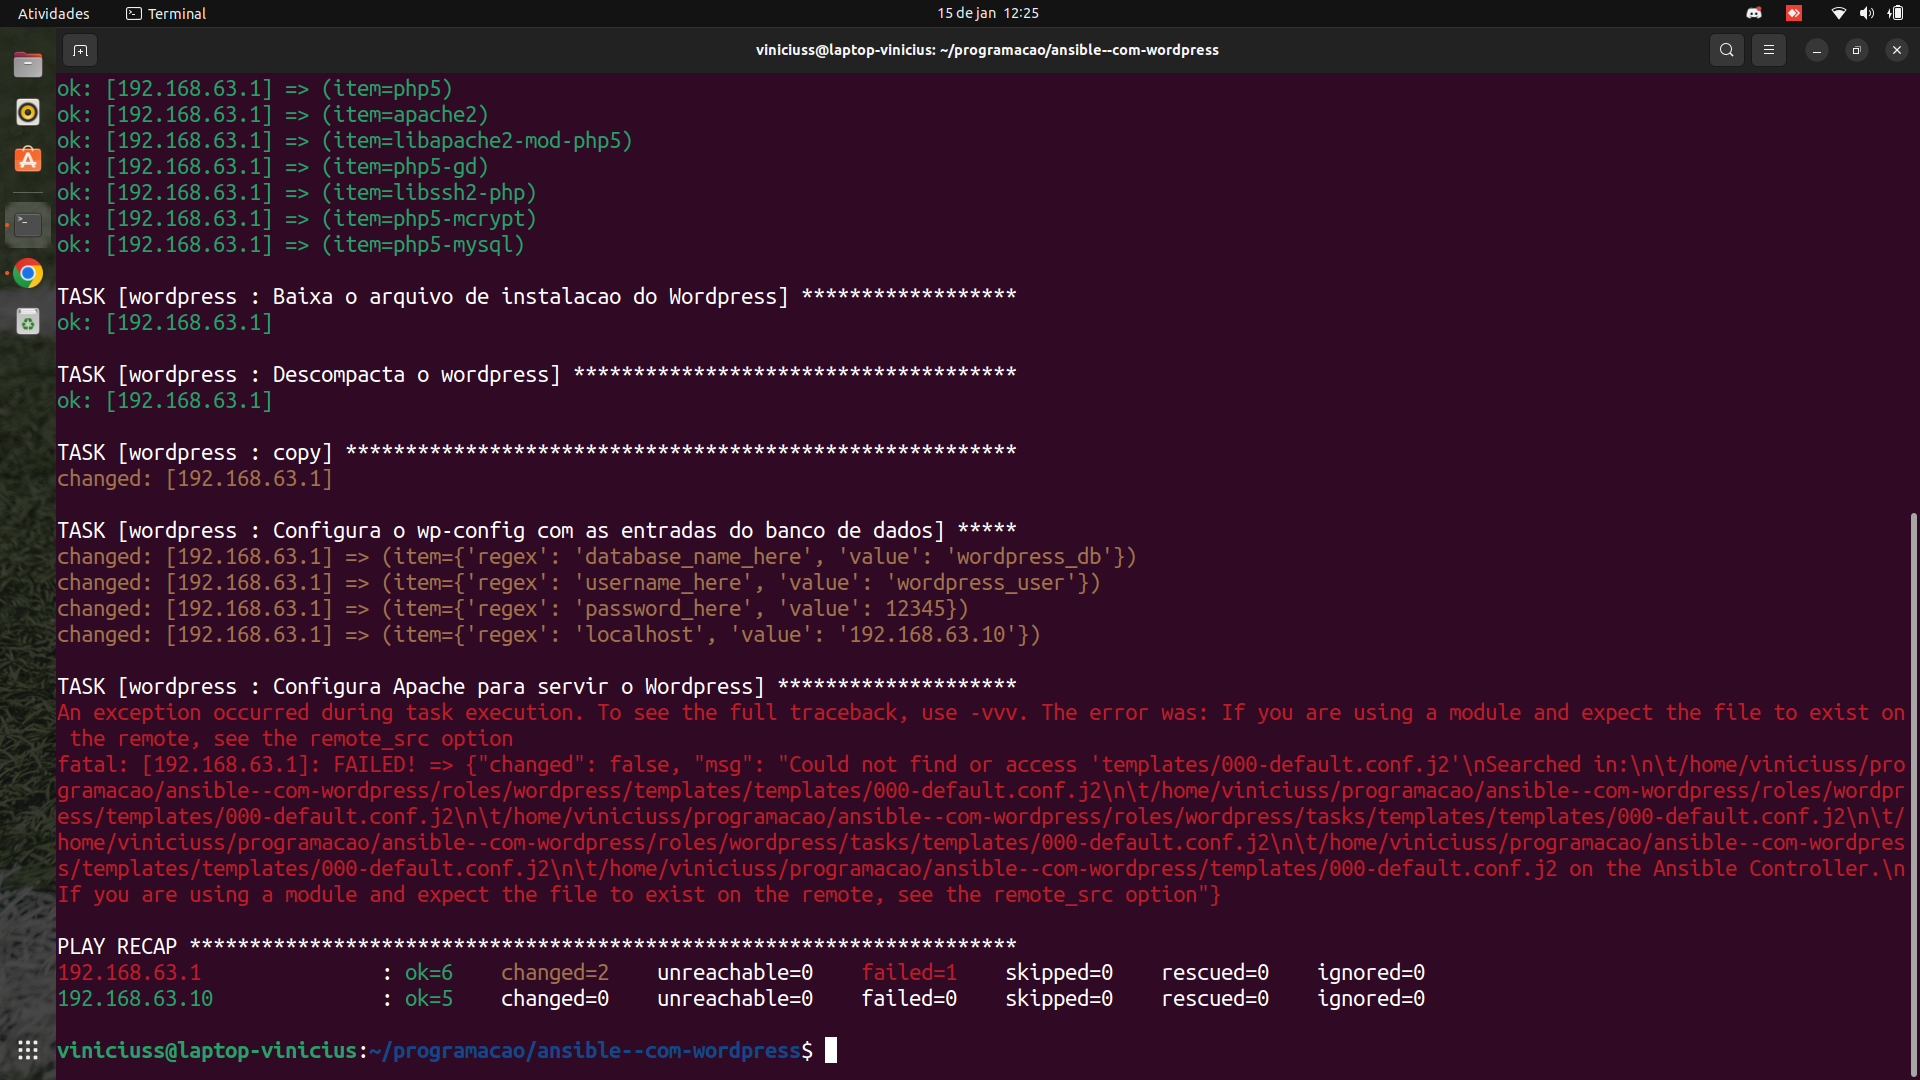
Task: Click the 'localhost' regex changed line
Action: tap(549, 635)
